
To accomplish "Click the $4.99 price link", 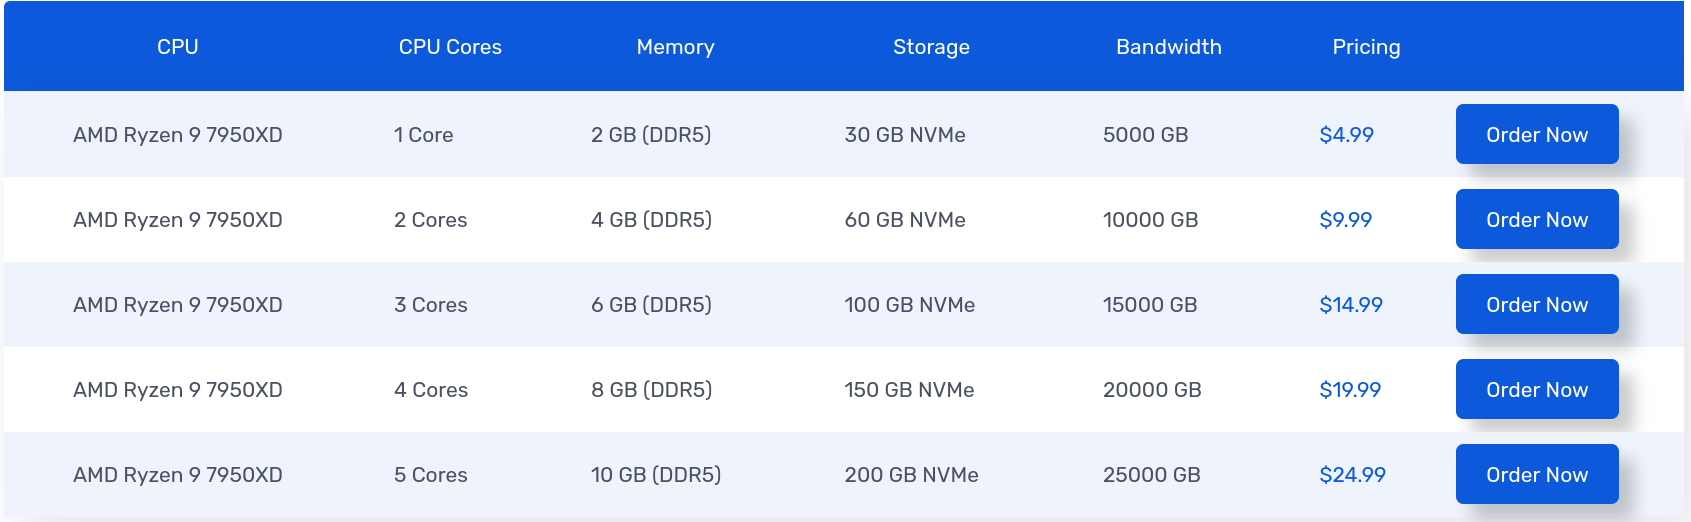I will click(x=1346, y=135).
